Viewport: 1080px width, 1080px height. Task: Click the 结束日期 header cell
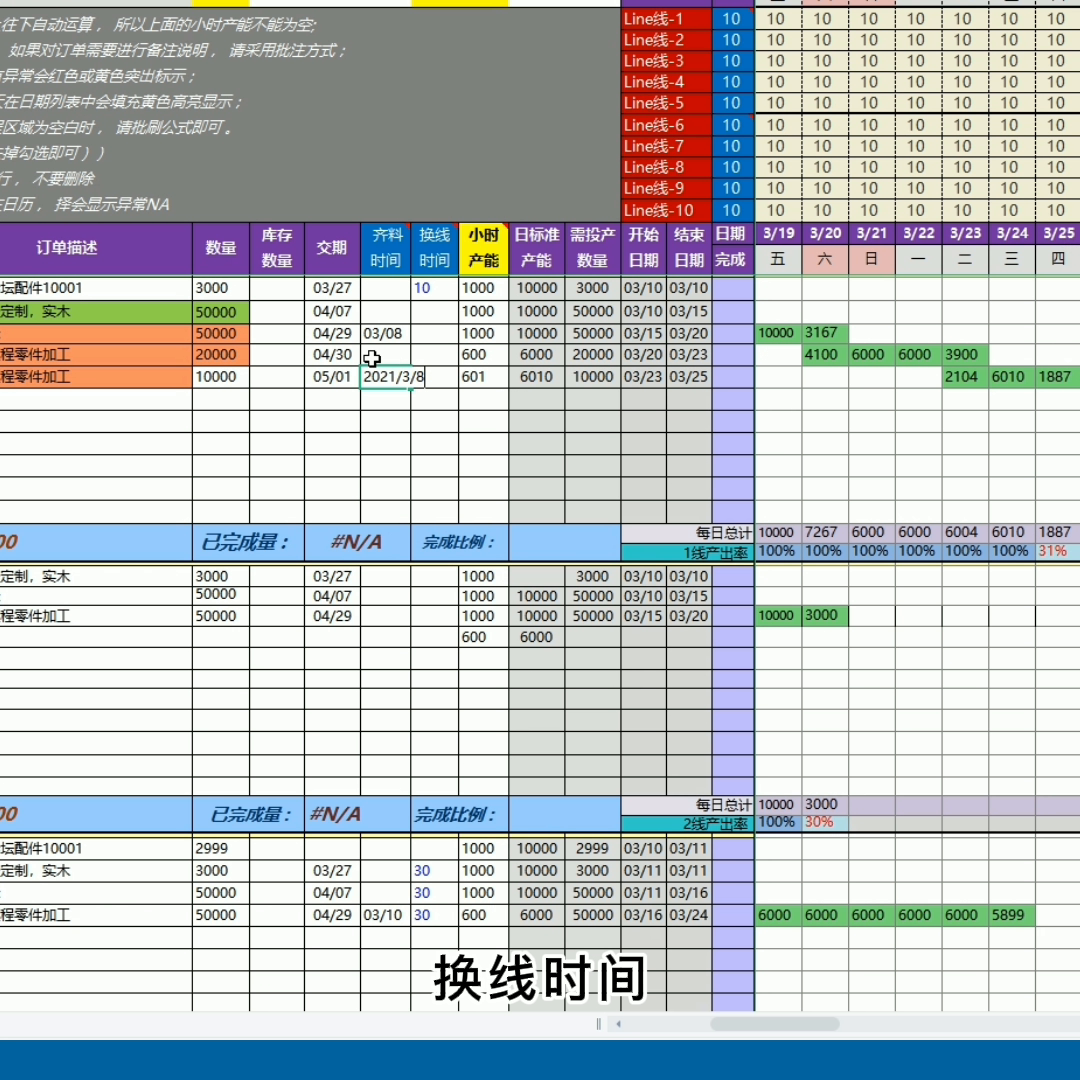(689, 248)
